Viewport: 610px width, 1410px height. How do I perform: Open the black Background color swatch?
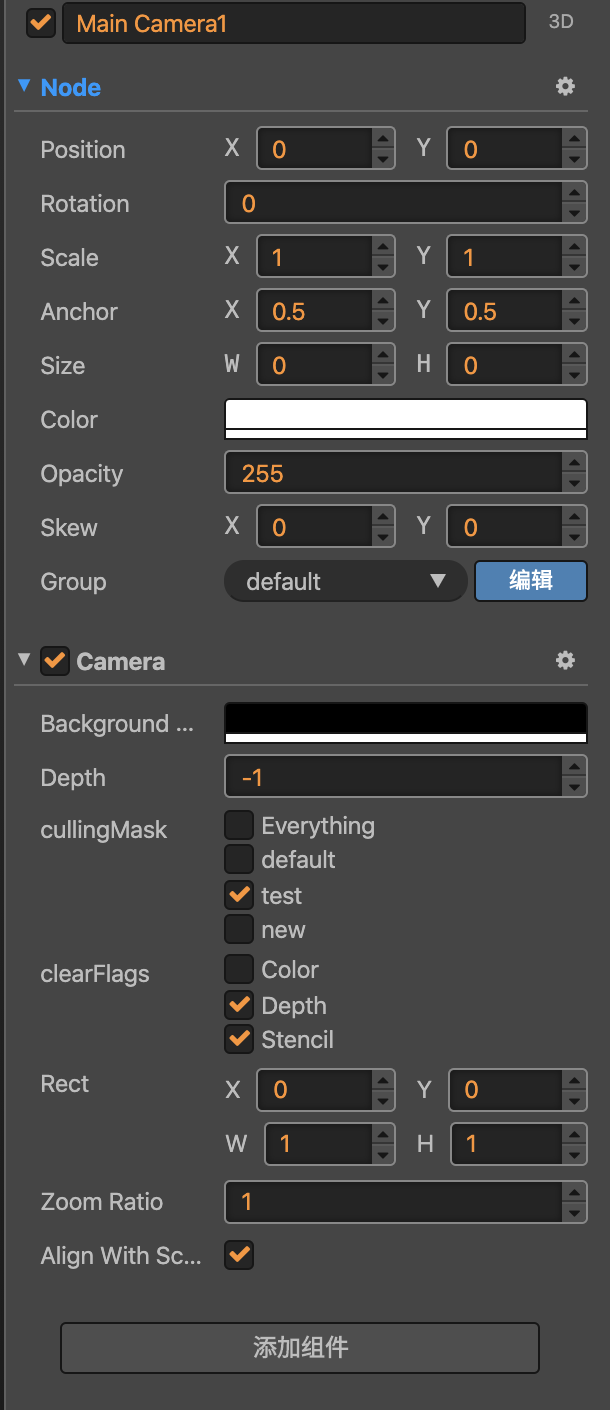pyautogui.click(x=405, y=722)
